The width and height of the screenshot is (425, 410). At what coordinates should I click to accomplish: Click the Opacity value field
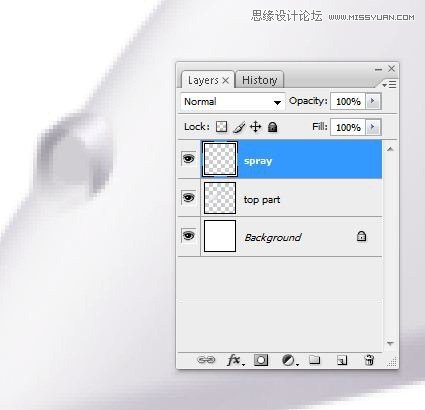point(348,101)
